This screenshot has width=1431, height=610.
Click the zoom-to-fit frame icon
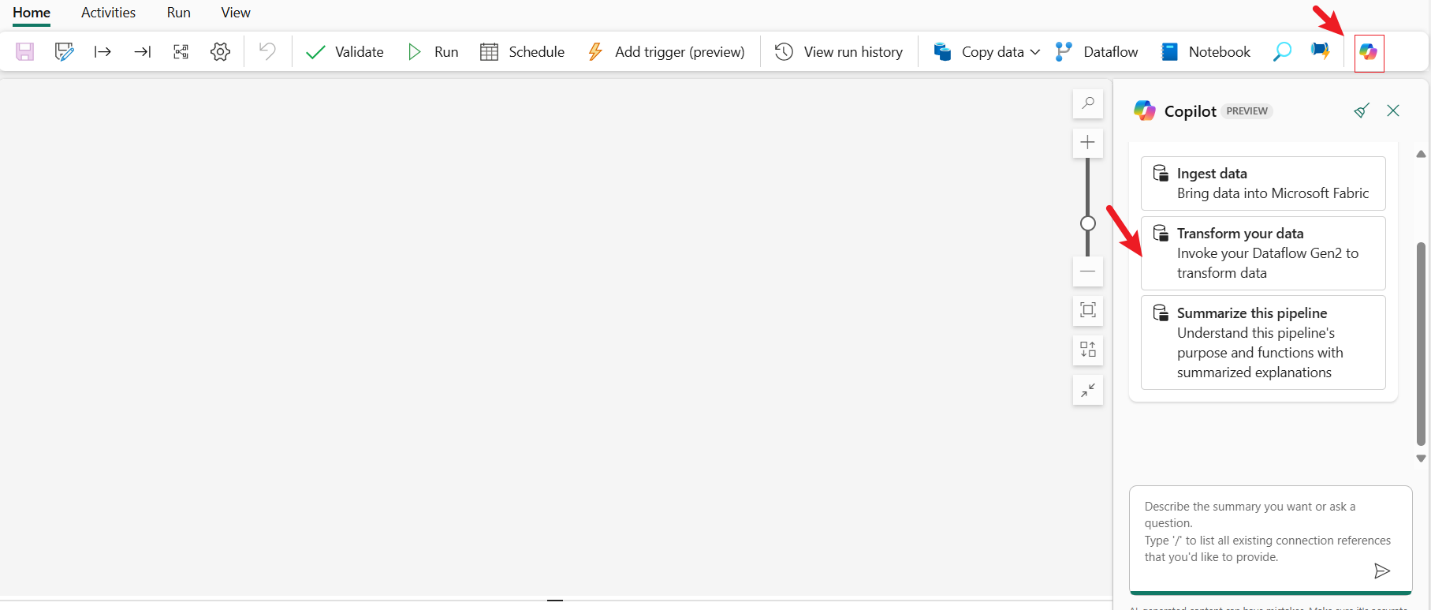(1088, 310)
